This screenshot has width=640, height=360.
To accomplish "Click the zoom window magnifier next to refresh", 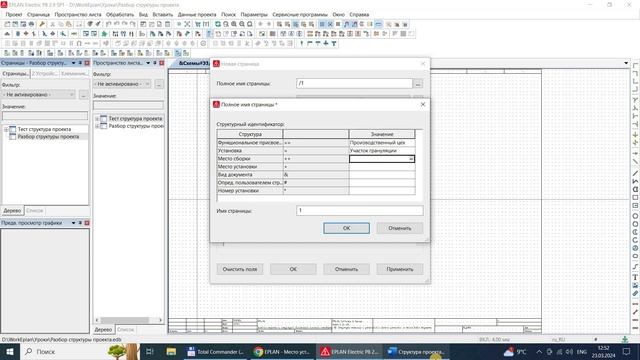I will [226, 24].
